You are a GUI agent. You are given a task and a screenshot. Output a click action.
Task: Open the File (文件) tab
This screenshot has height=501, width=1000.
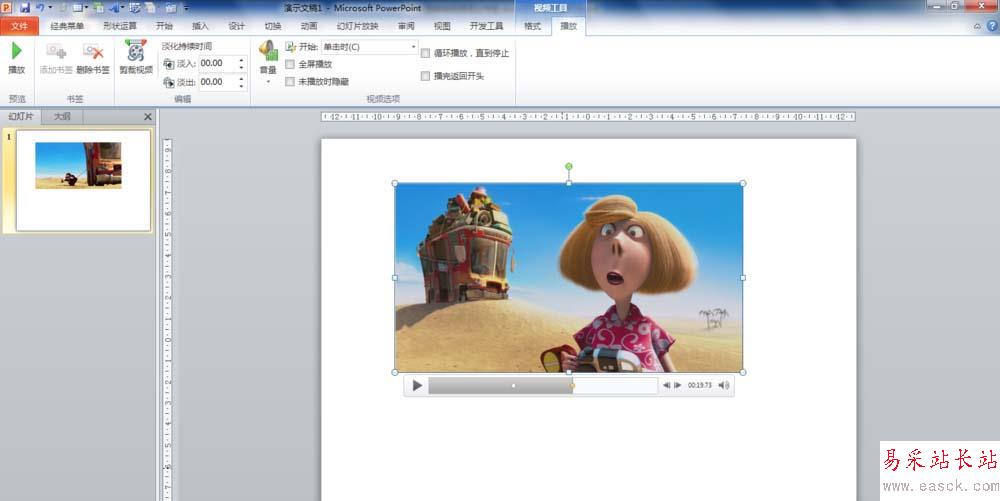20,26
